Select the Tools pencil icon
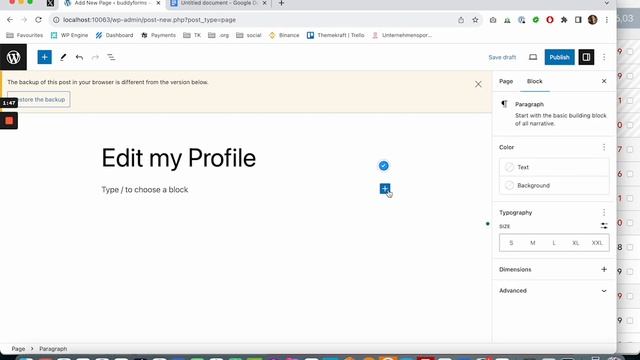640x360 pixels. pos(63,57)
